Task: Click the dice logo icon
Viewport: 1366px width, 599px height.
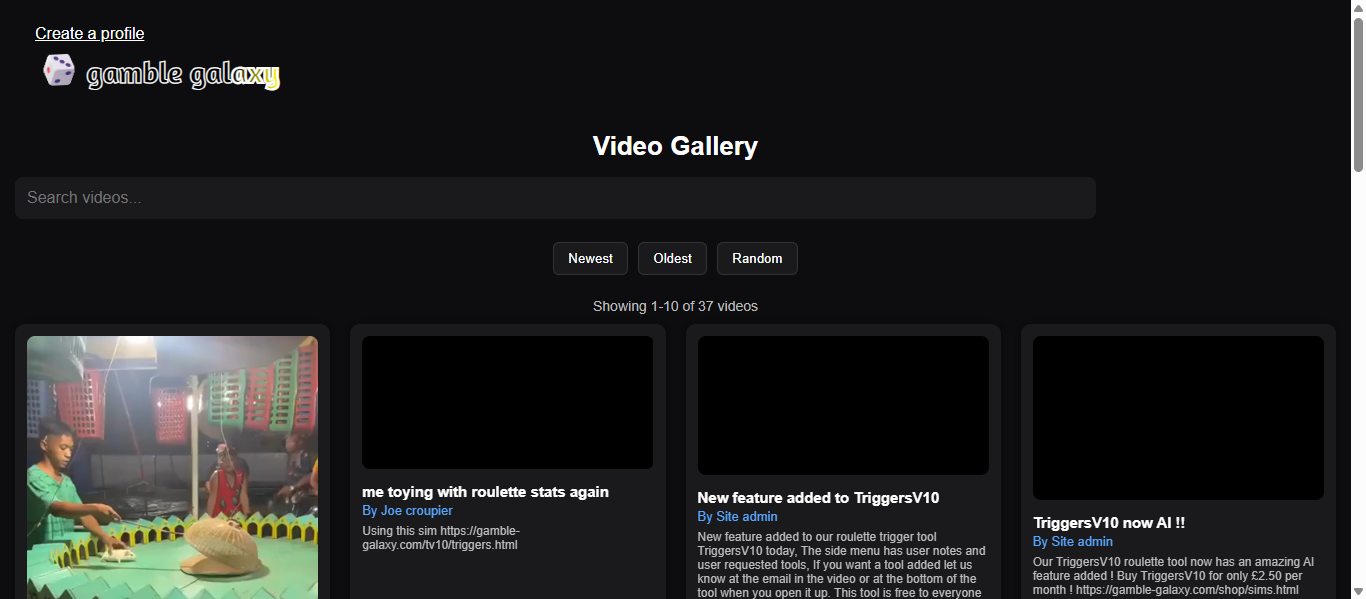Action: [59, 70]
